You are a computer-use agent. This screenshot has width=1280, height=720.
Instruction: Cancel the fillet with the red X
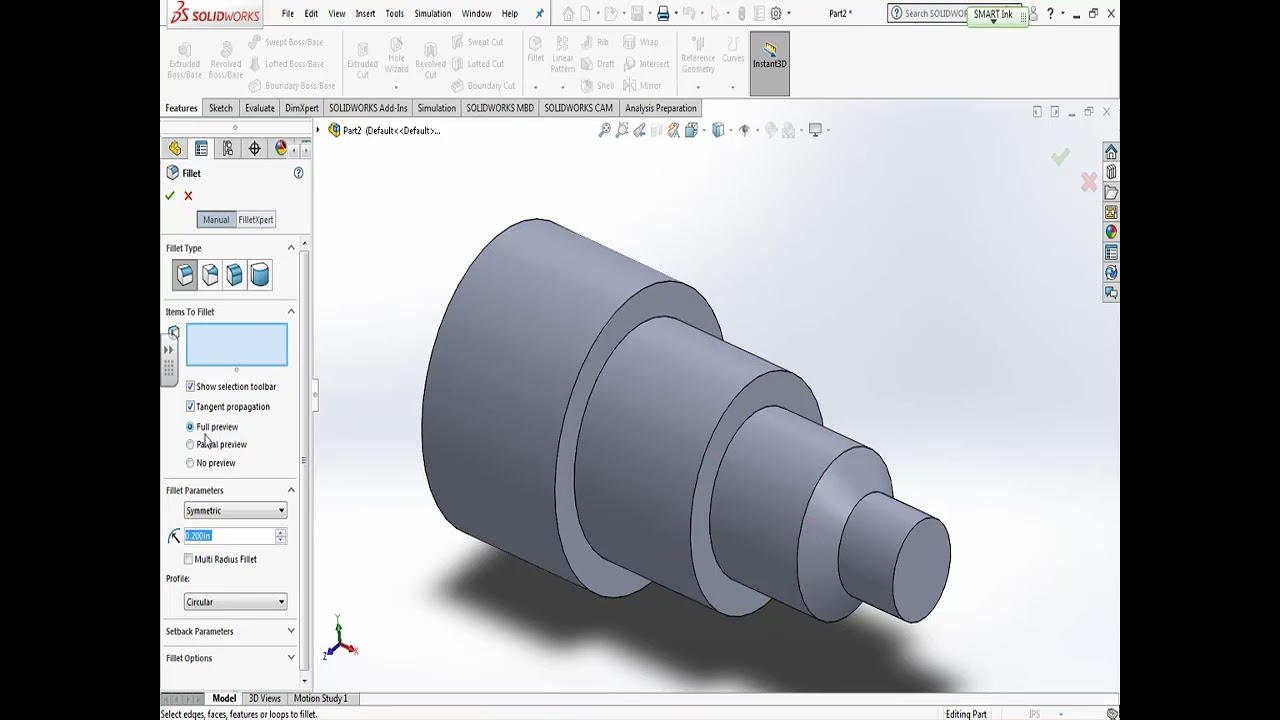pyautogui.click(x=188, y=196)
